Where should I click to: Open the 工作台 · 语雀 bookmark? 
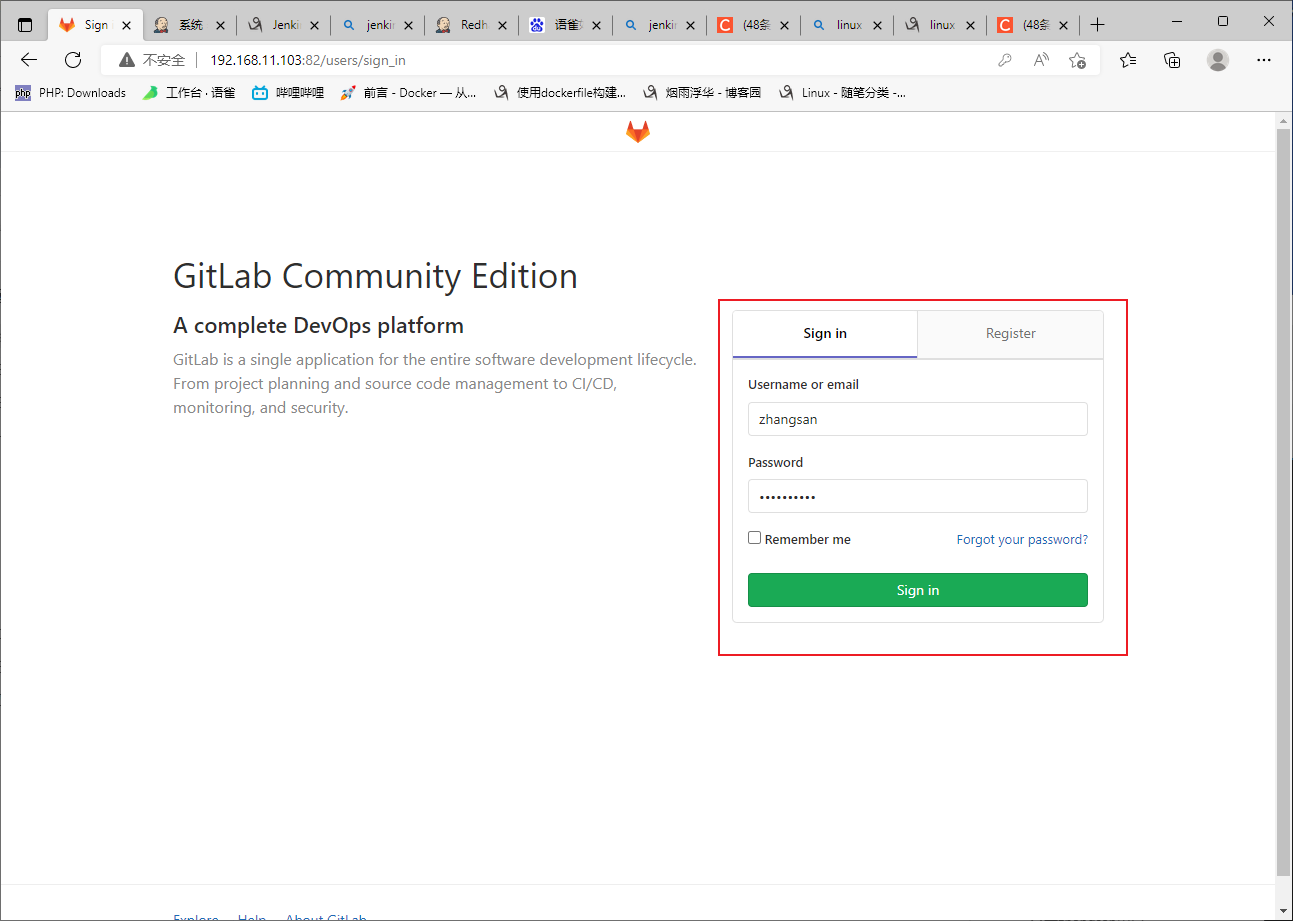tap(189, 93)
